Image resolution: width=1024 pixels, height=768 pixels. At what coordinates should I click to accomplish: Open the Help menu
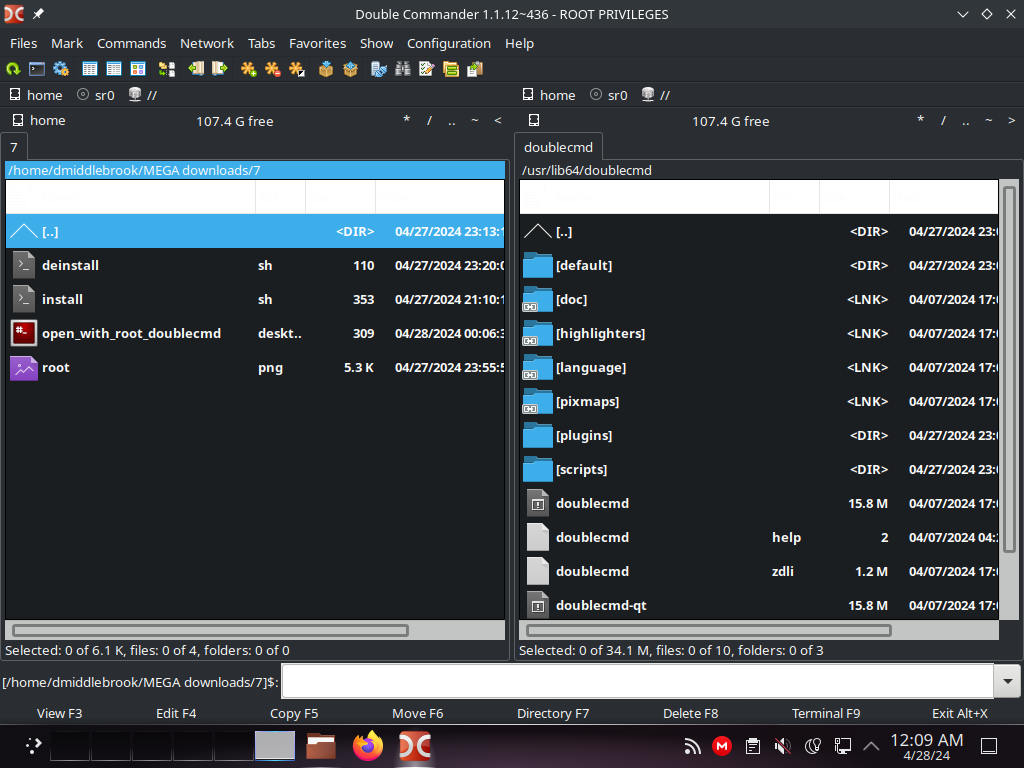click(x=519, y=43)
